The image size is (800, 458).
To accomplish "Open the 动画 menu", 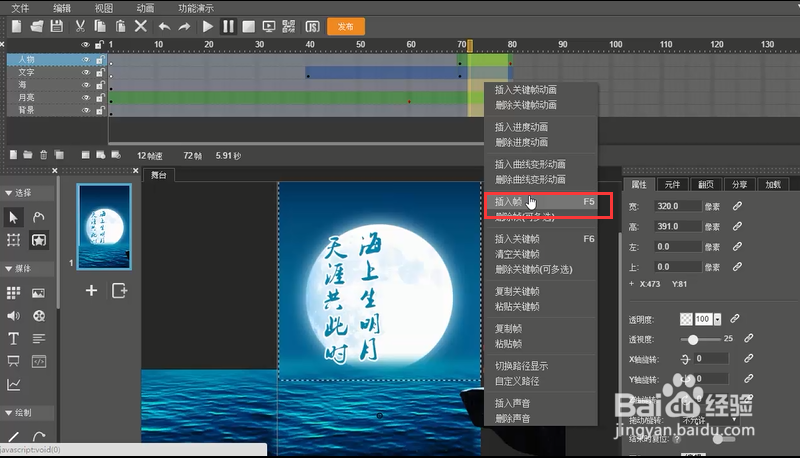I will tap(145, 8).
